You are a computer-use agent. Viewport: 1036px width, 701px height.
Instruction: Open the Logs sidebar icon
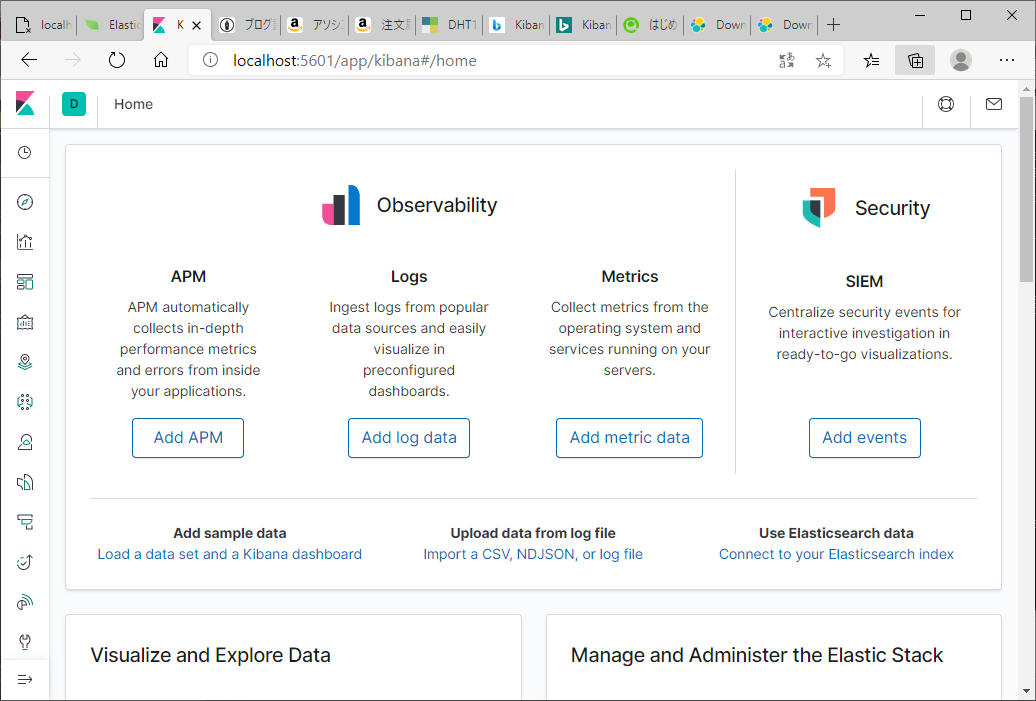(24, 482)
